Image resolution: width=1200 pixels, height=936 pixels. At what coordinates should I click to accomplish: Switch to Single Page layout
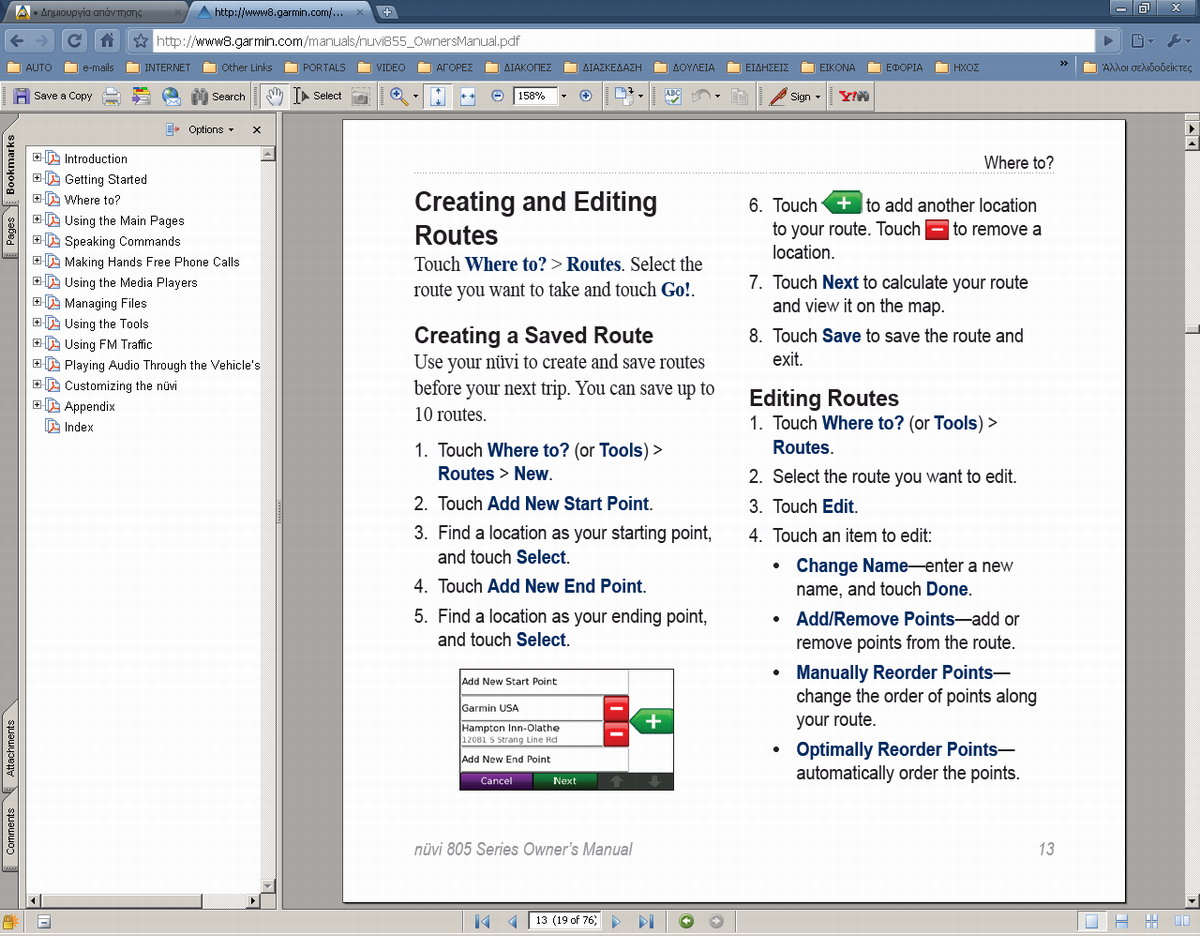1092,921
